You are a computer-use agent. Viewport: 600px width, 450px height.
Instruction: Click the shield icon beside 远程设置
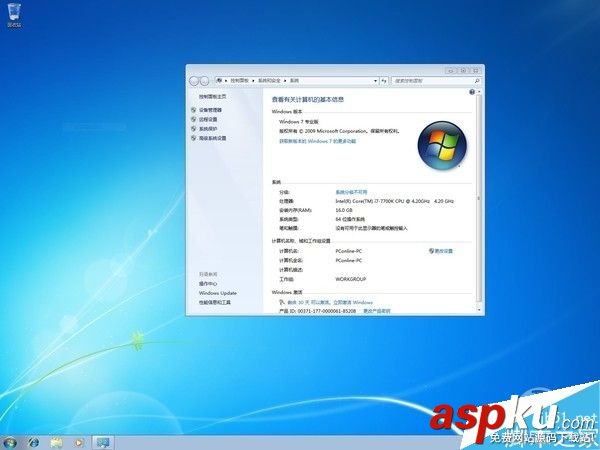(194, 119)
